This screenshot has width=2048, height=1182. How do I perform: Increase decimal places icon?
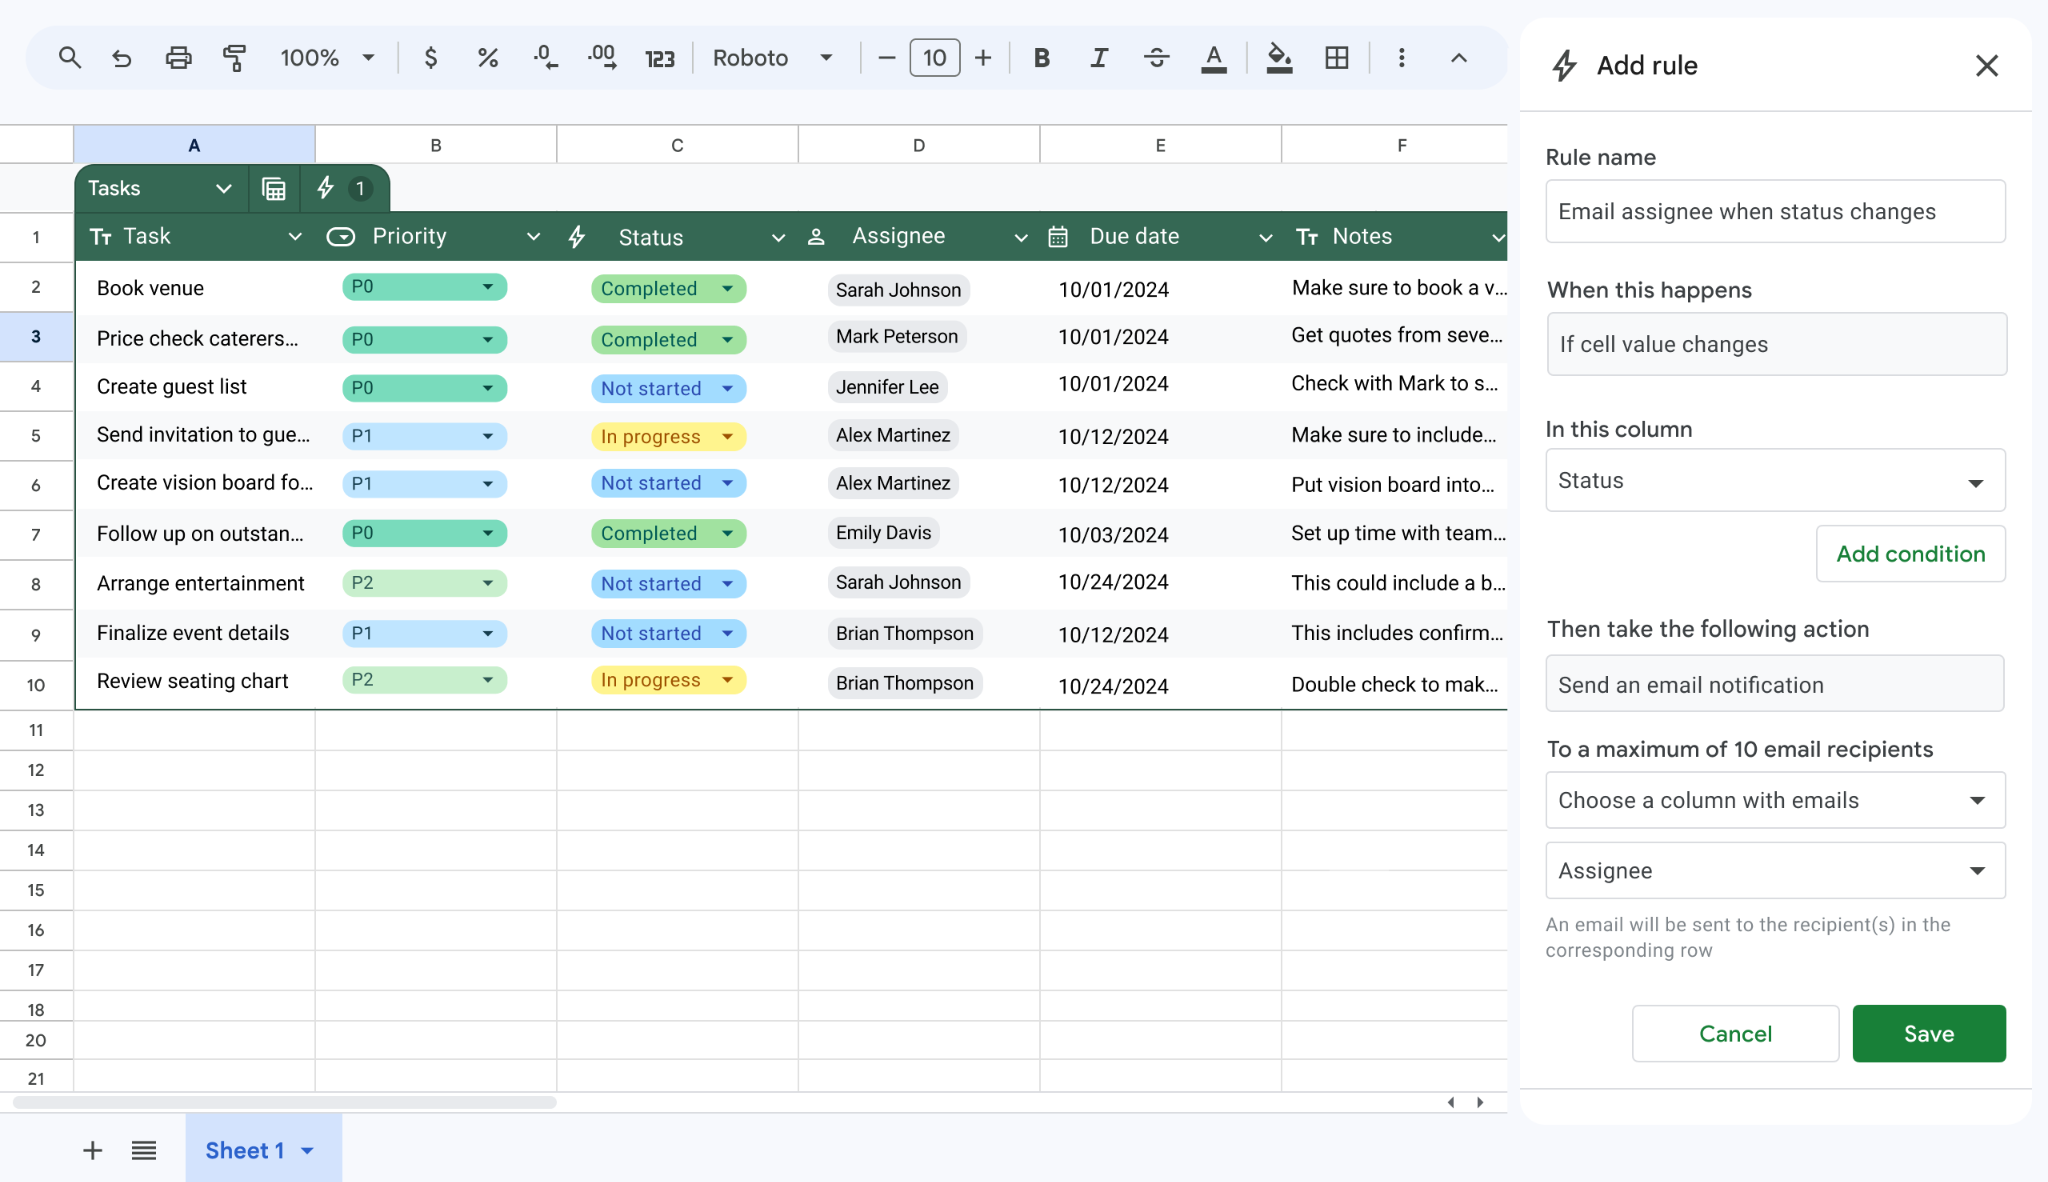(602, 58)
